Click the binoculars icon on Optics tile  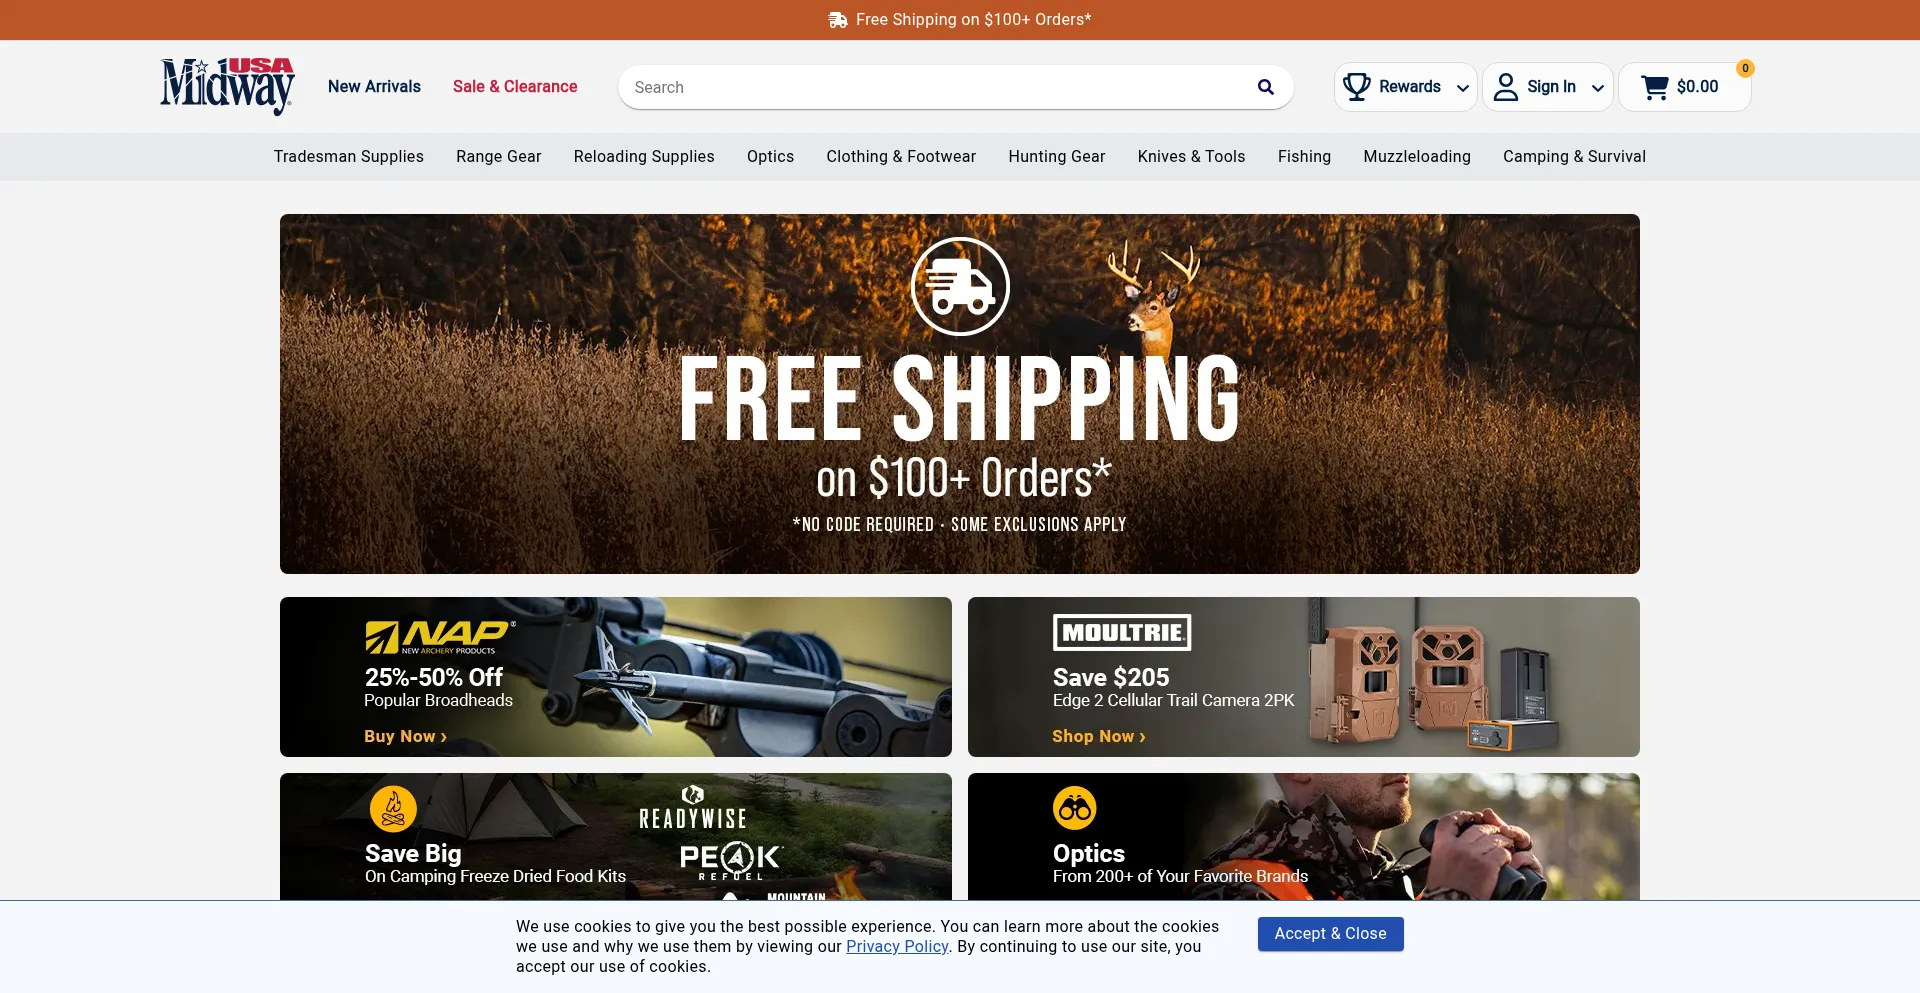(1075, 808)
